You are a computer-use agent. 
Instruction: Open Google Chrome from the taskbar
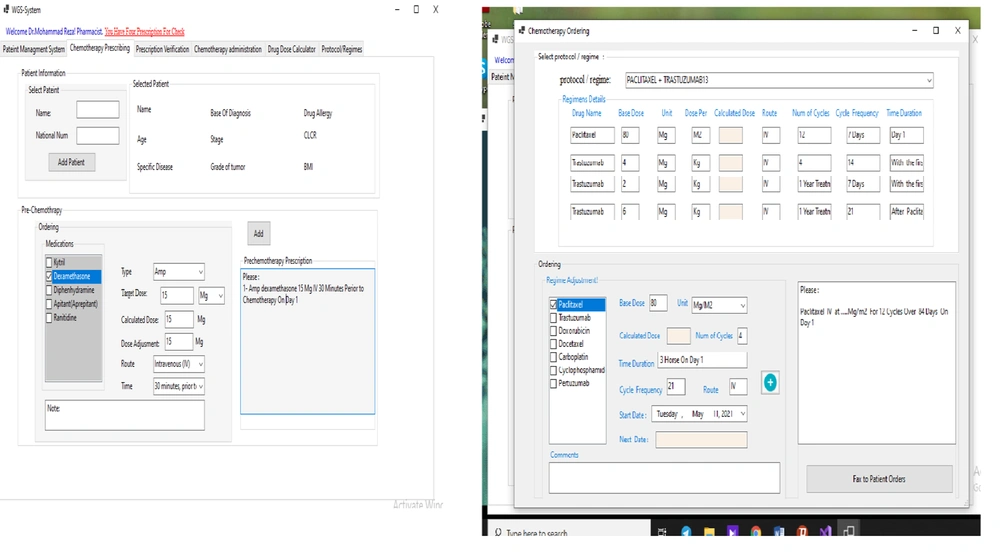pos(756,531)
